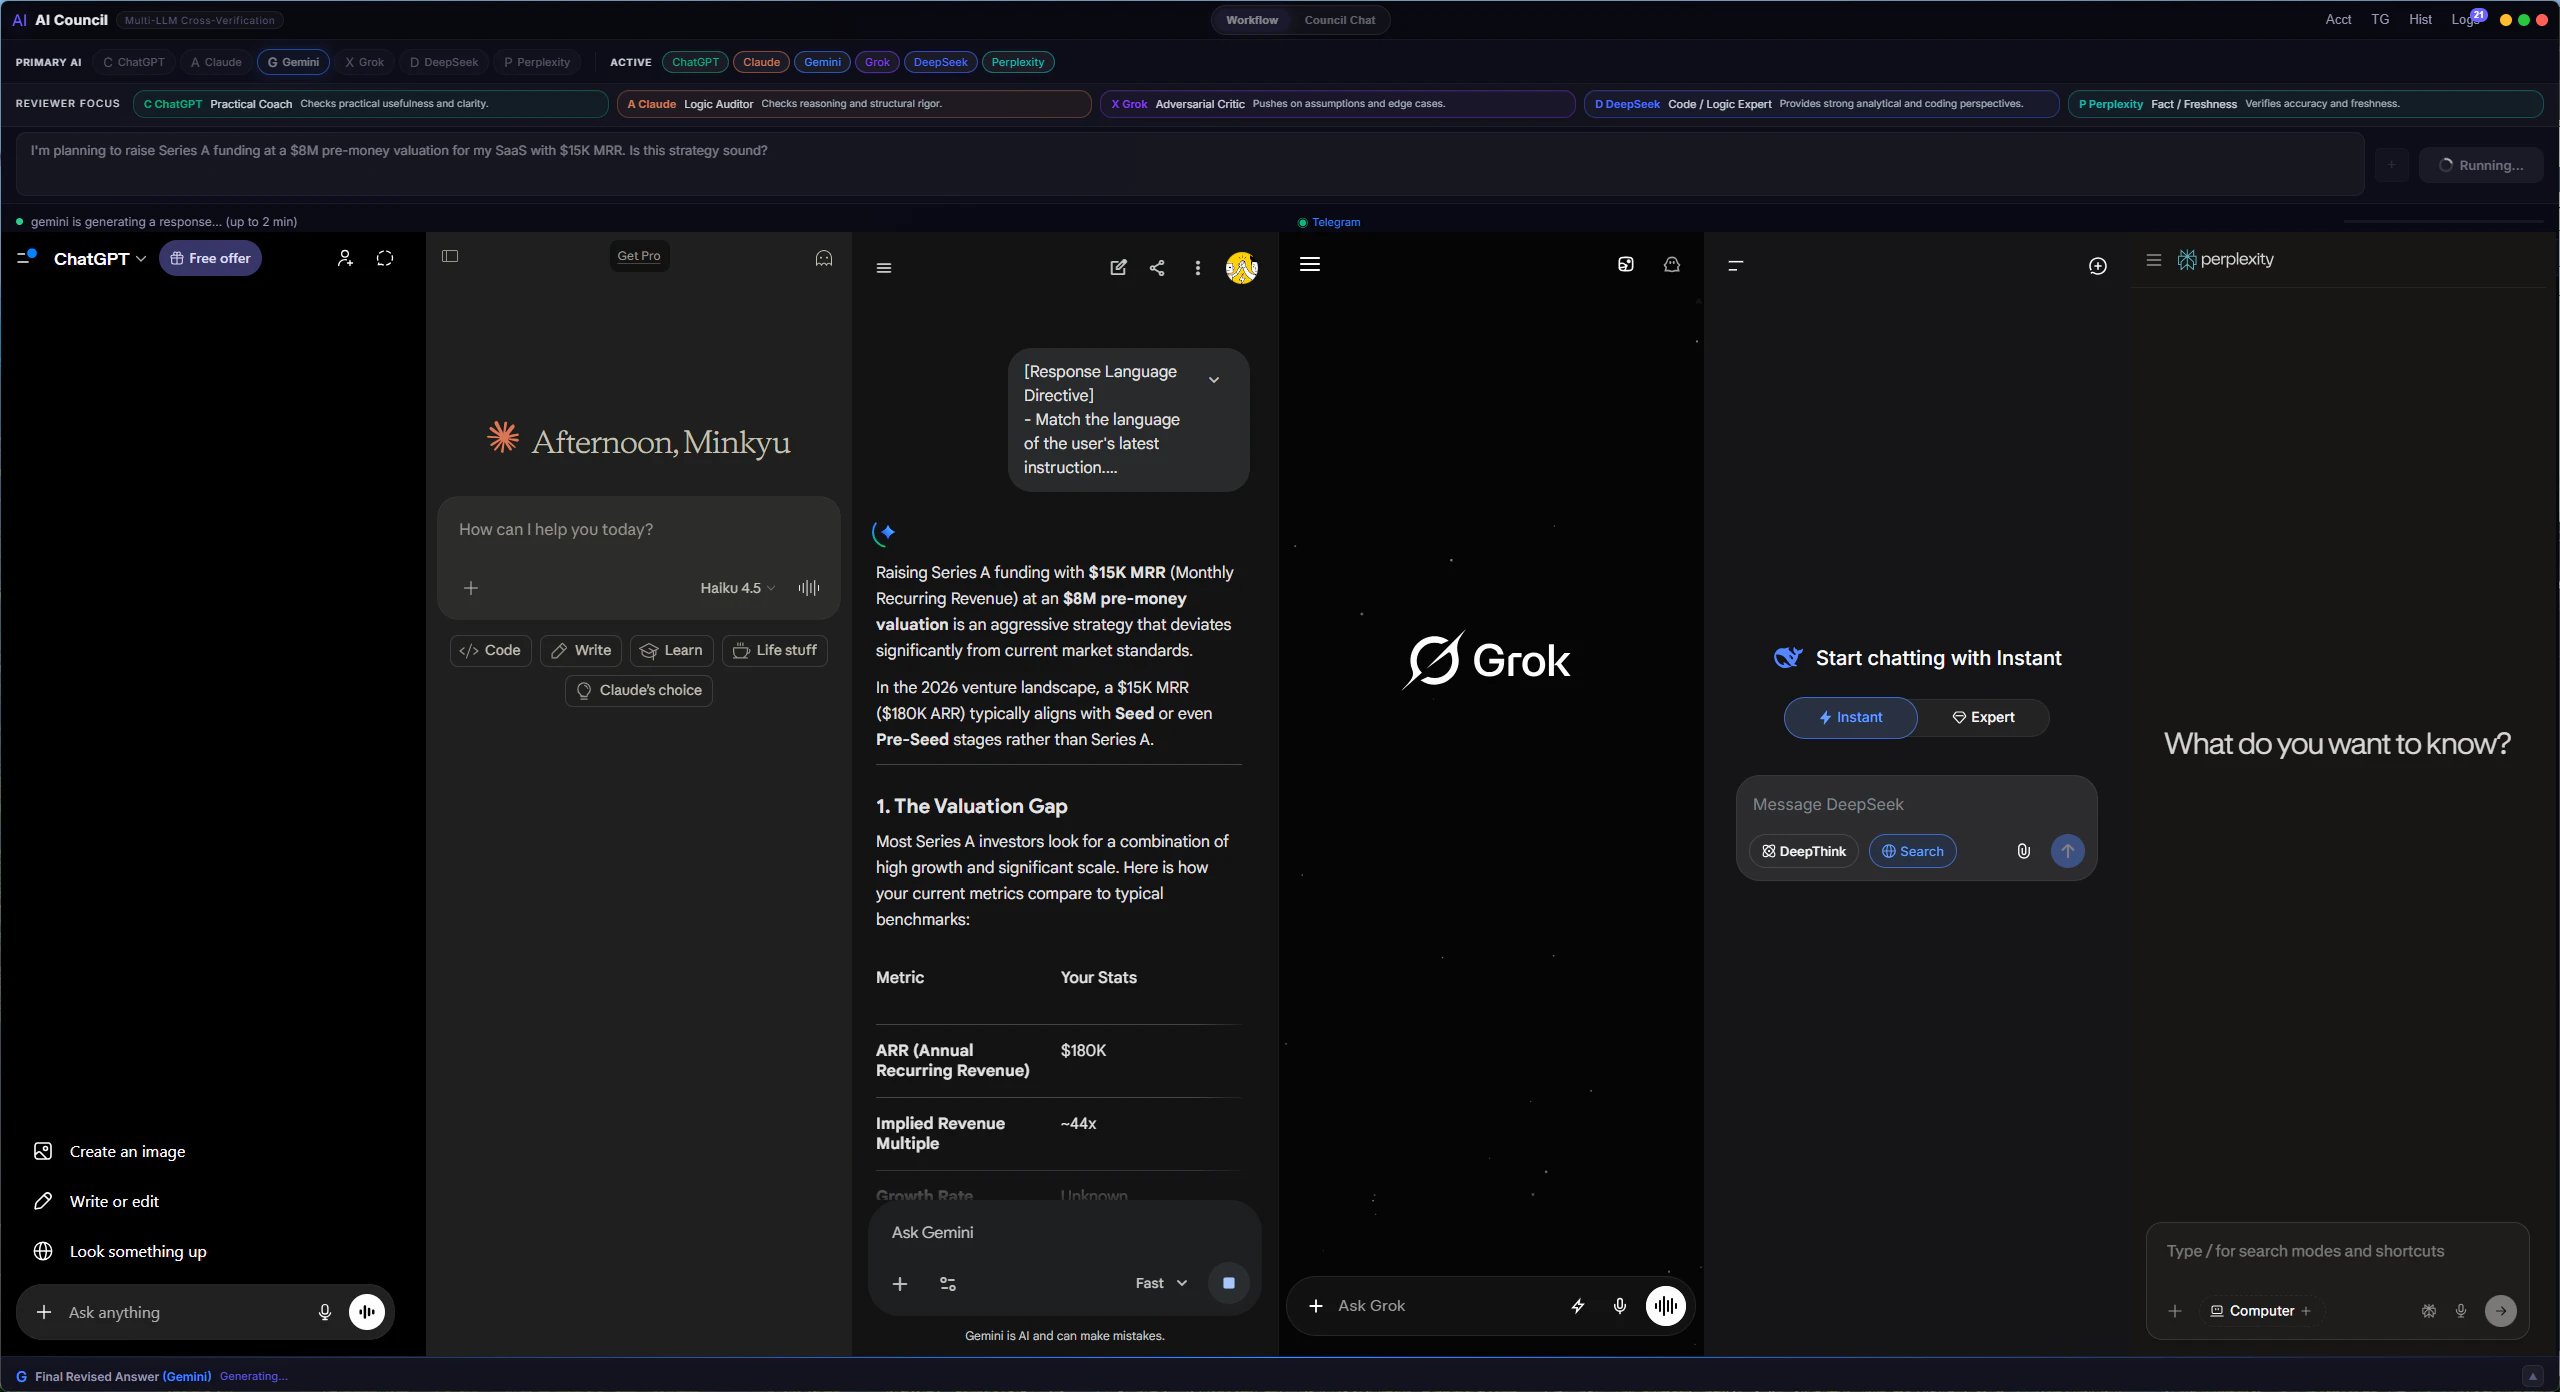Start new Gemini chat with edit icon
The height and width of the screenshot is (1392, 2560).
tap(1119, 268)
